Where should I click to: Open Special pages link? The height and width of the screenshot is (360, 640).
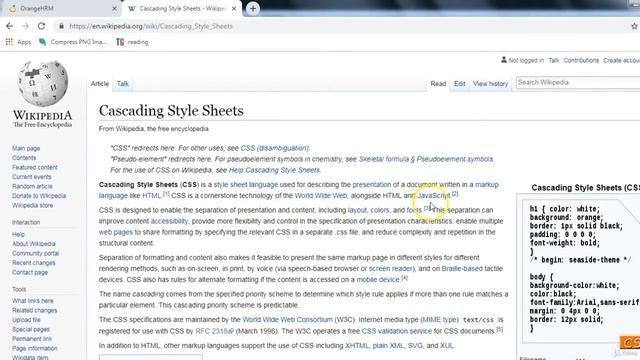tap(31, 329)
